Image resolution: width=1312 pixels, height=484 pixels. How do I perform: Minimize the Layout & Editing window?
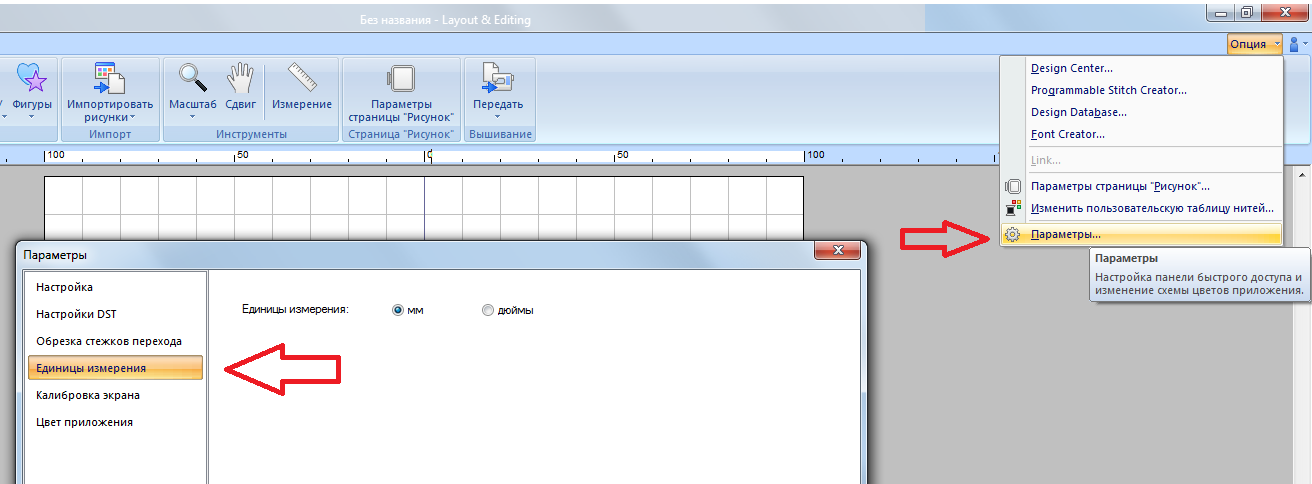coord(1219,13)
